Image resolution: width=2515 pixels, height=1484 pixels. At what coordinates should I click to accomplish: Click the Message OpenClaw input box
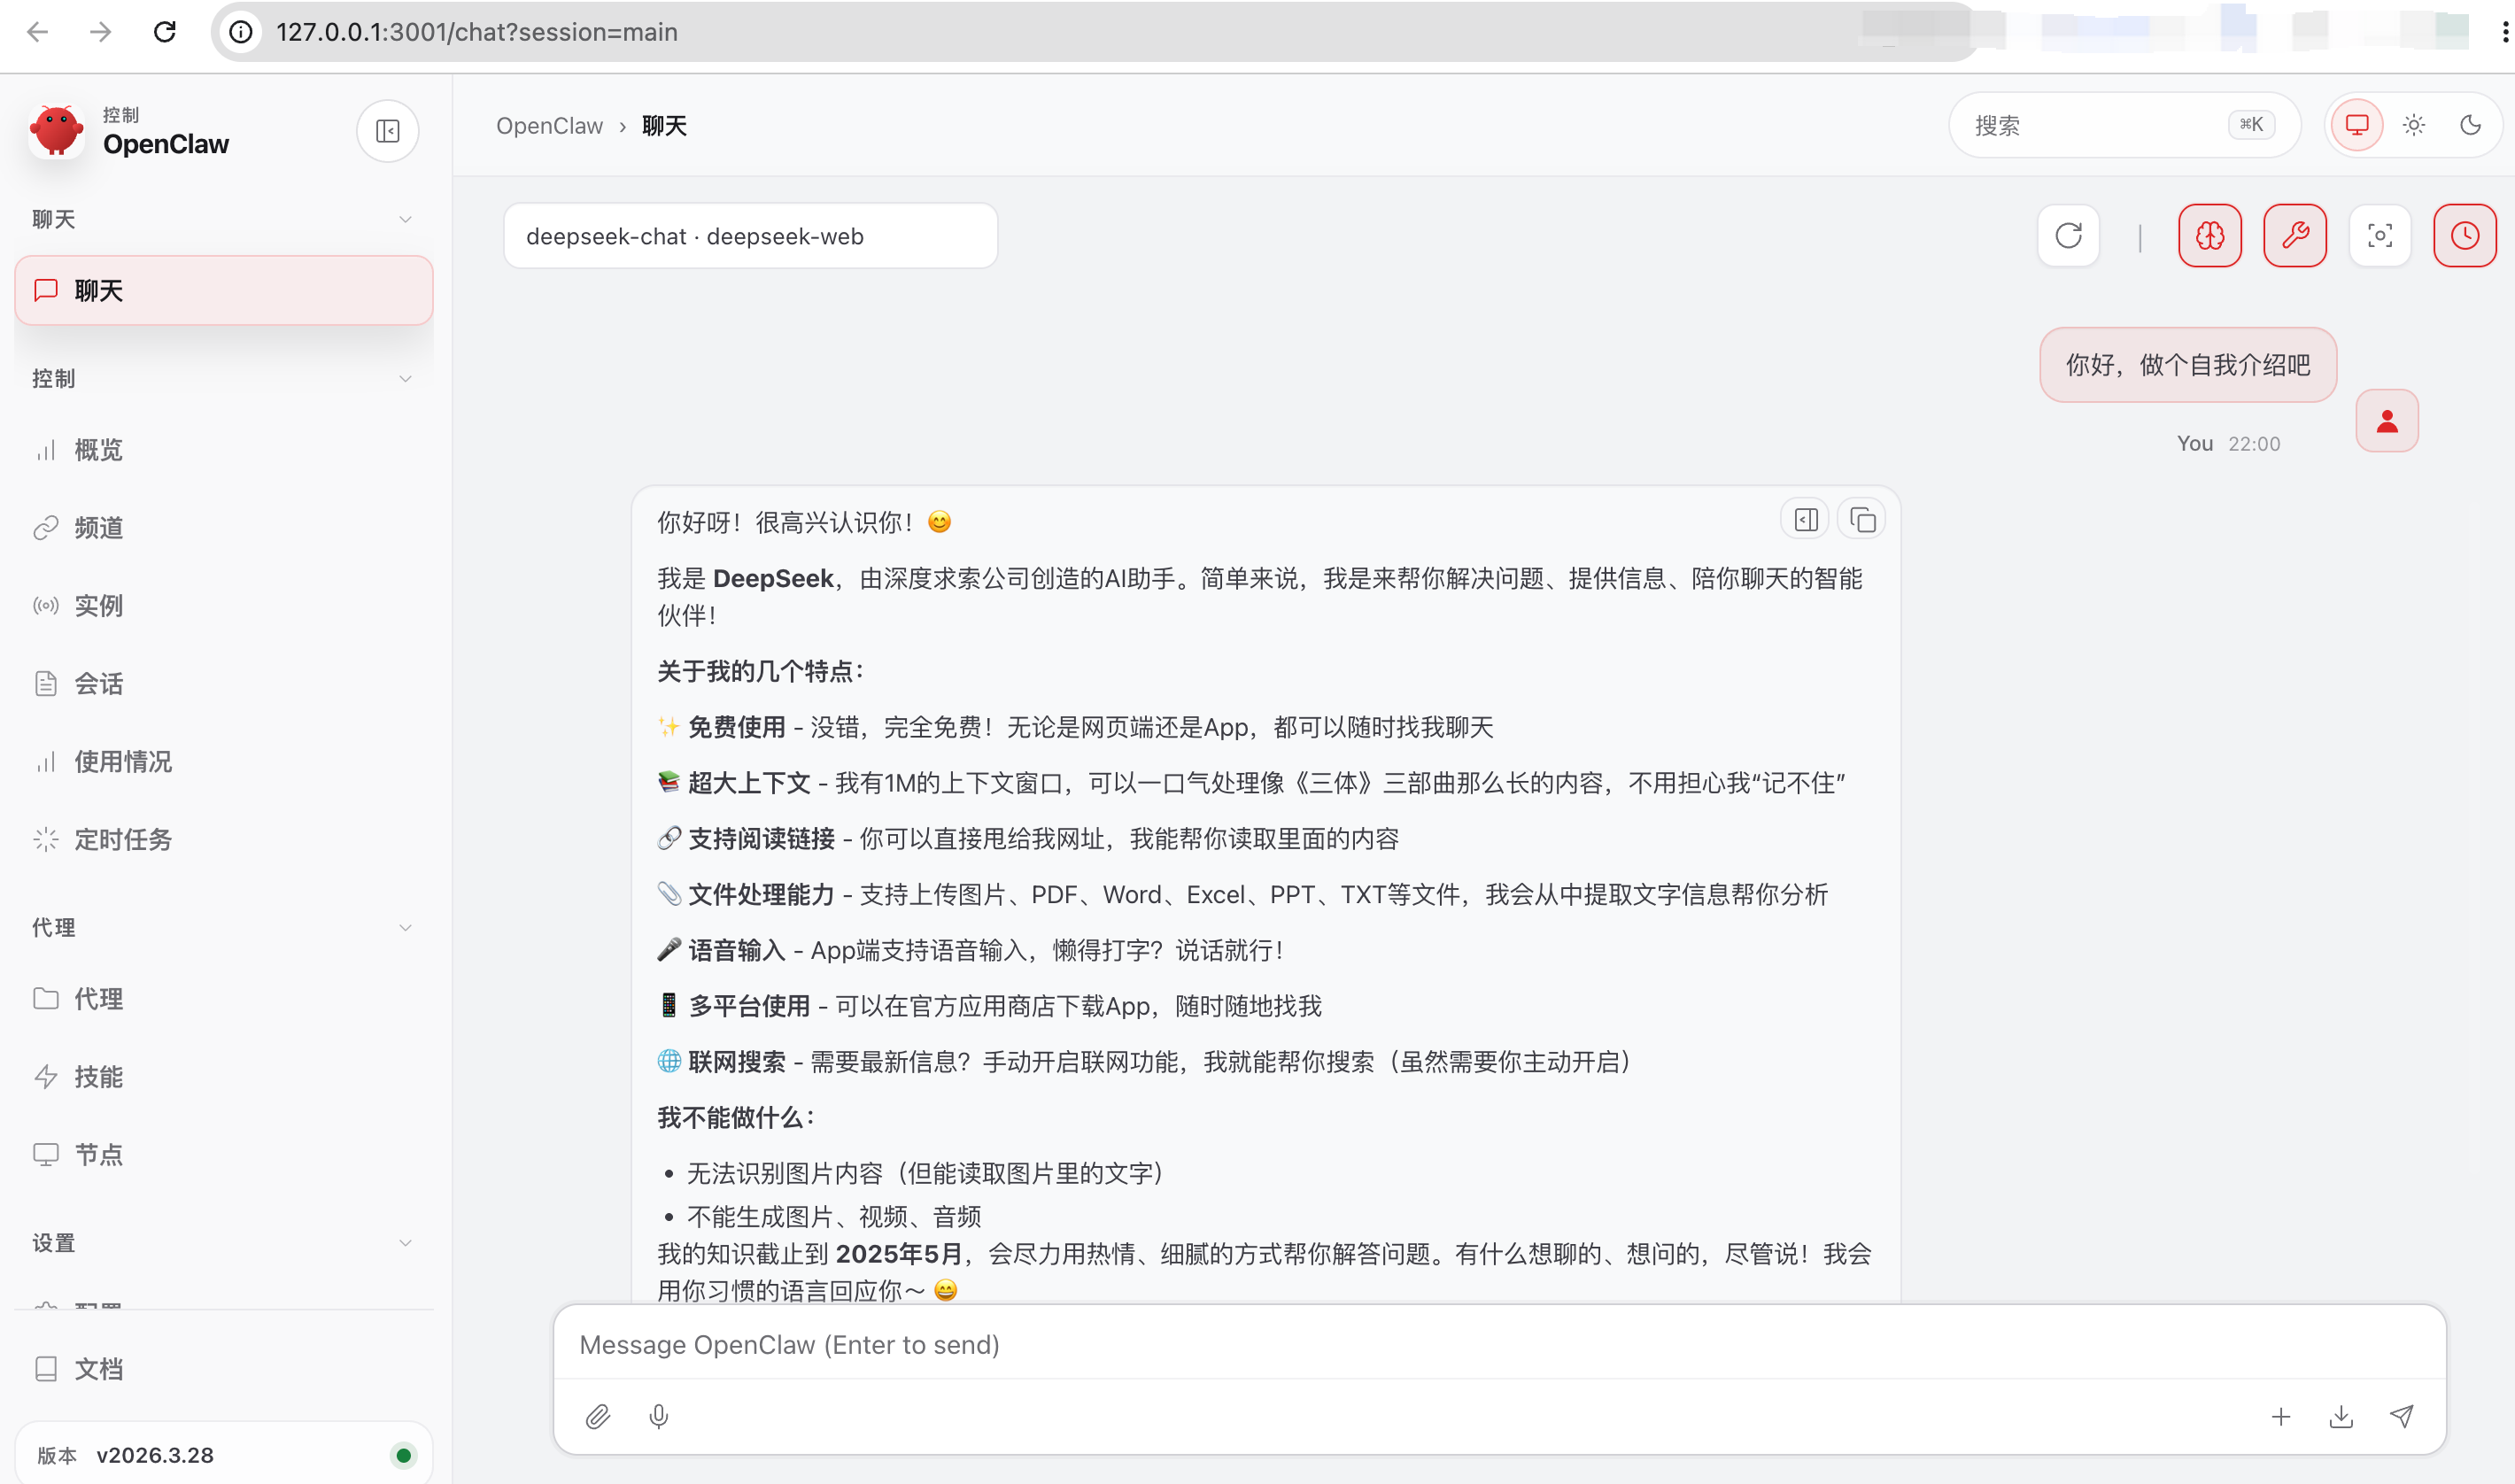point(1499,1345)
